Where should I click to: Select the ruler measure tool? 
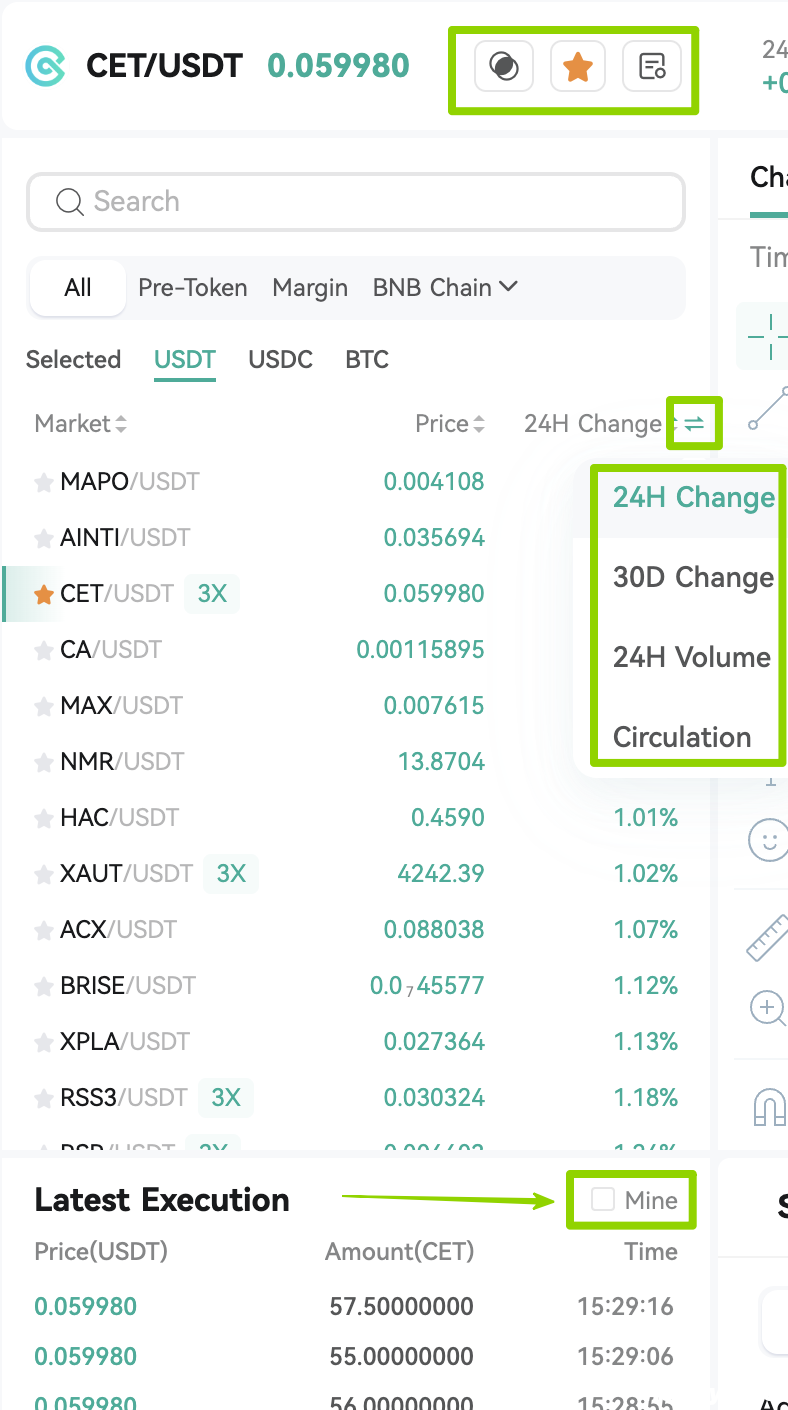pos(768,936)
